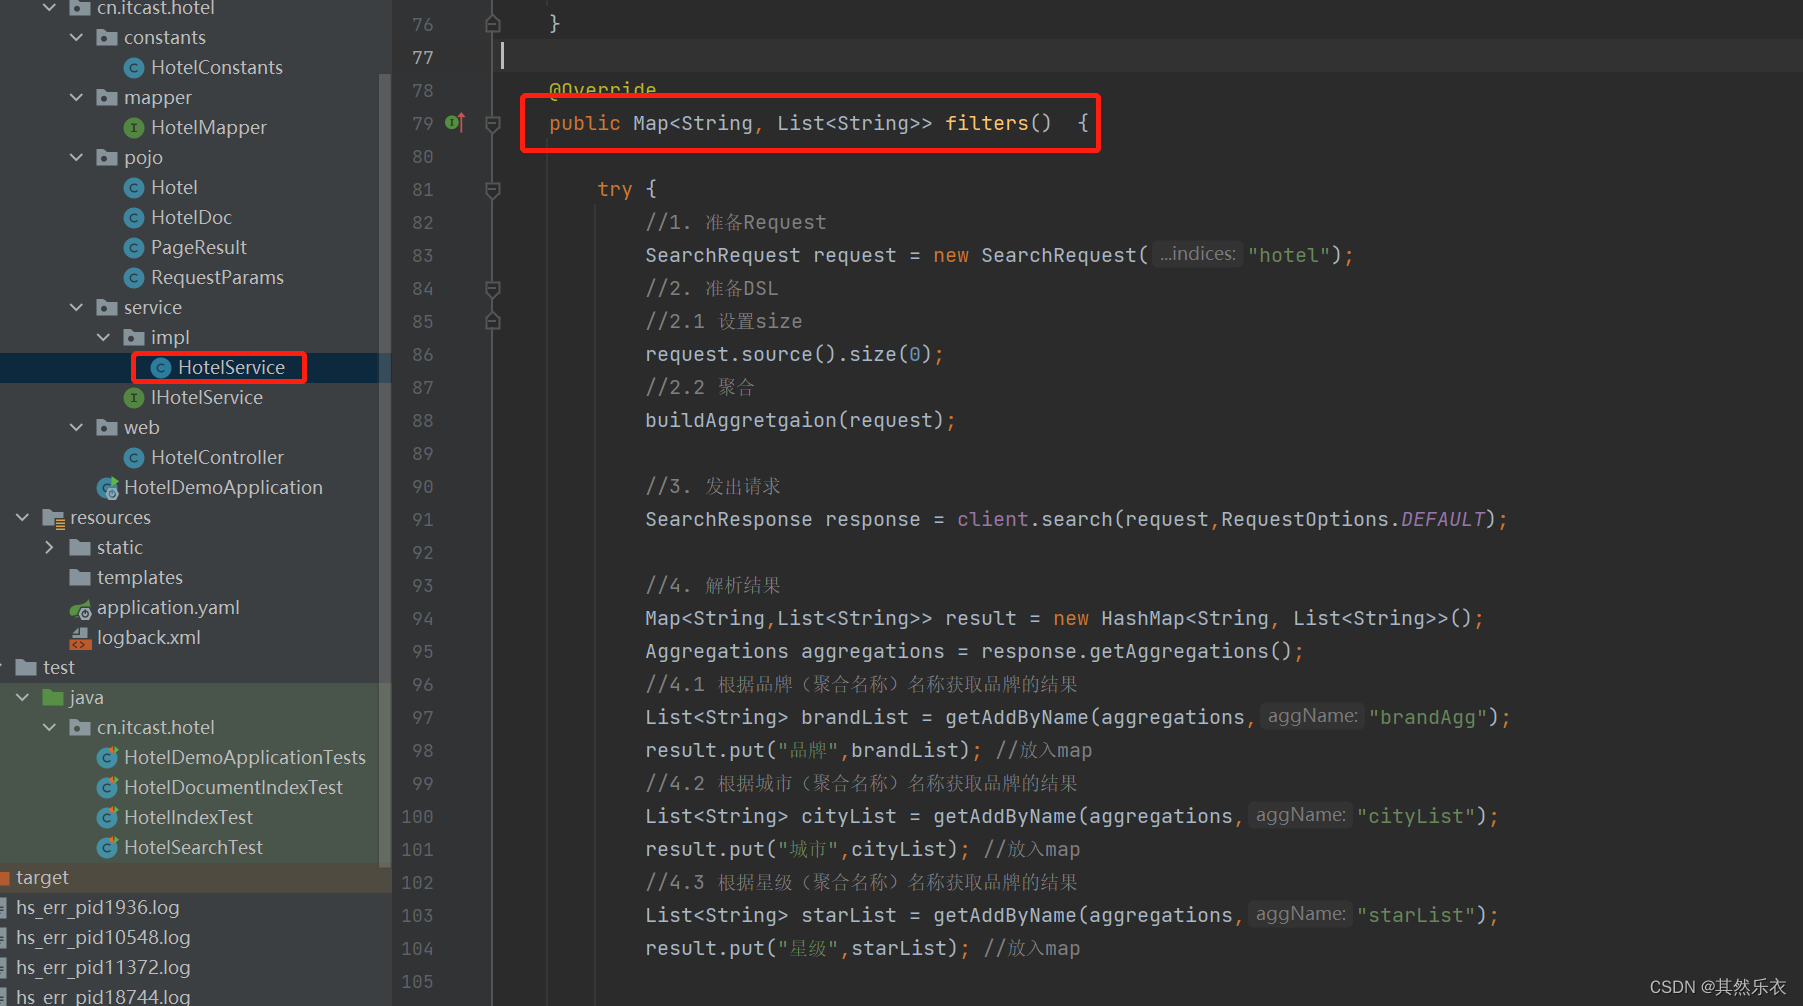The height and width of the screenshot is (1006, 1803).
Task: Click the overriding method gutter icon on line 79
Action: (455, 122)
